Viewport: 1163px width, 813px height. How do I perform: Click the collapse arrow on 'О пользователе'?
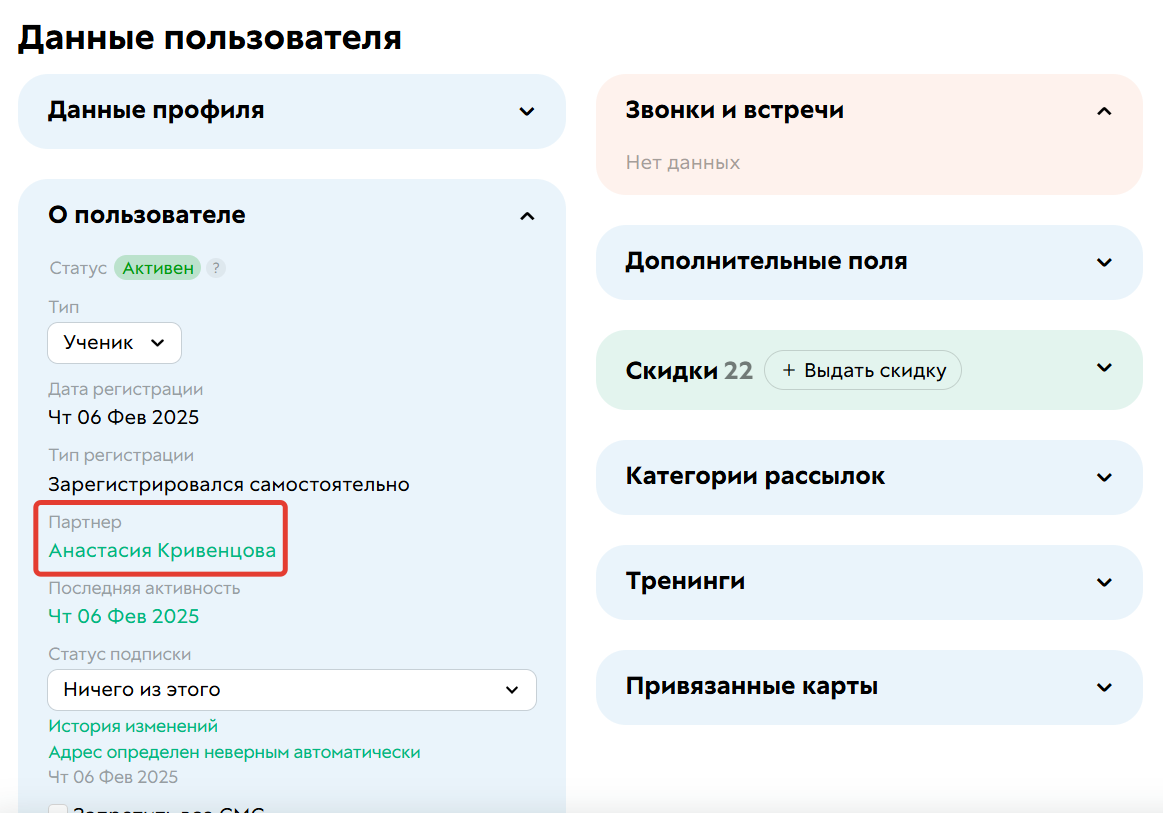[x=527, y=215]
